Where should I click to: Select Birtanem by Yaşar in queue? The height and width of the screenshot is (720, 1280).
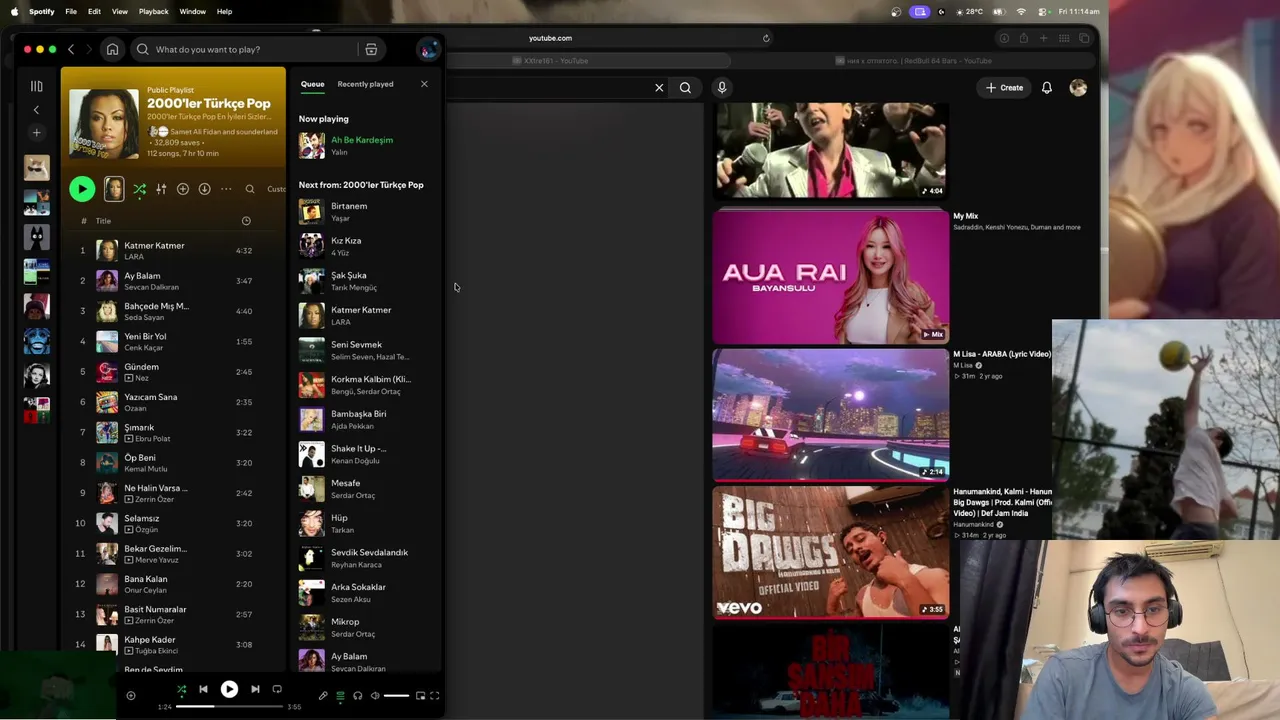pyautogui.click(x=364, y=212)
